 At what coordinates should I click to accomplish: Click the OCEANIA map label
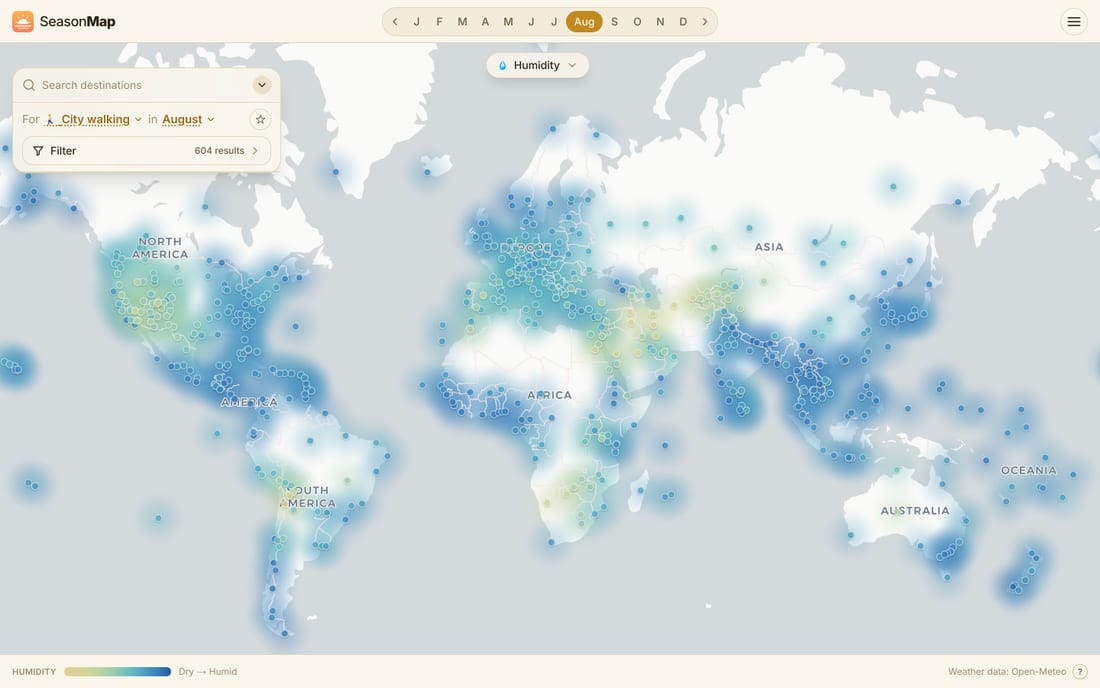point(1028,471)
